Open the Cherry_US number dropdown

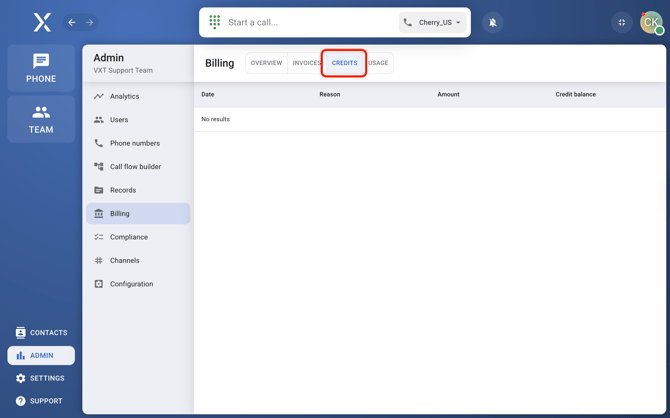coord(432,22)
